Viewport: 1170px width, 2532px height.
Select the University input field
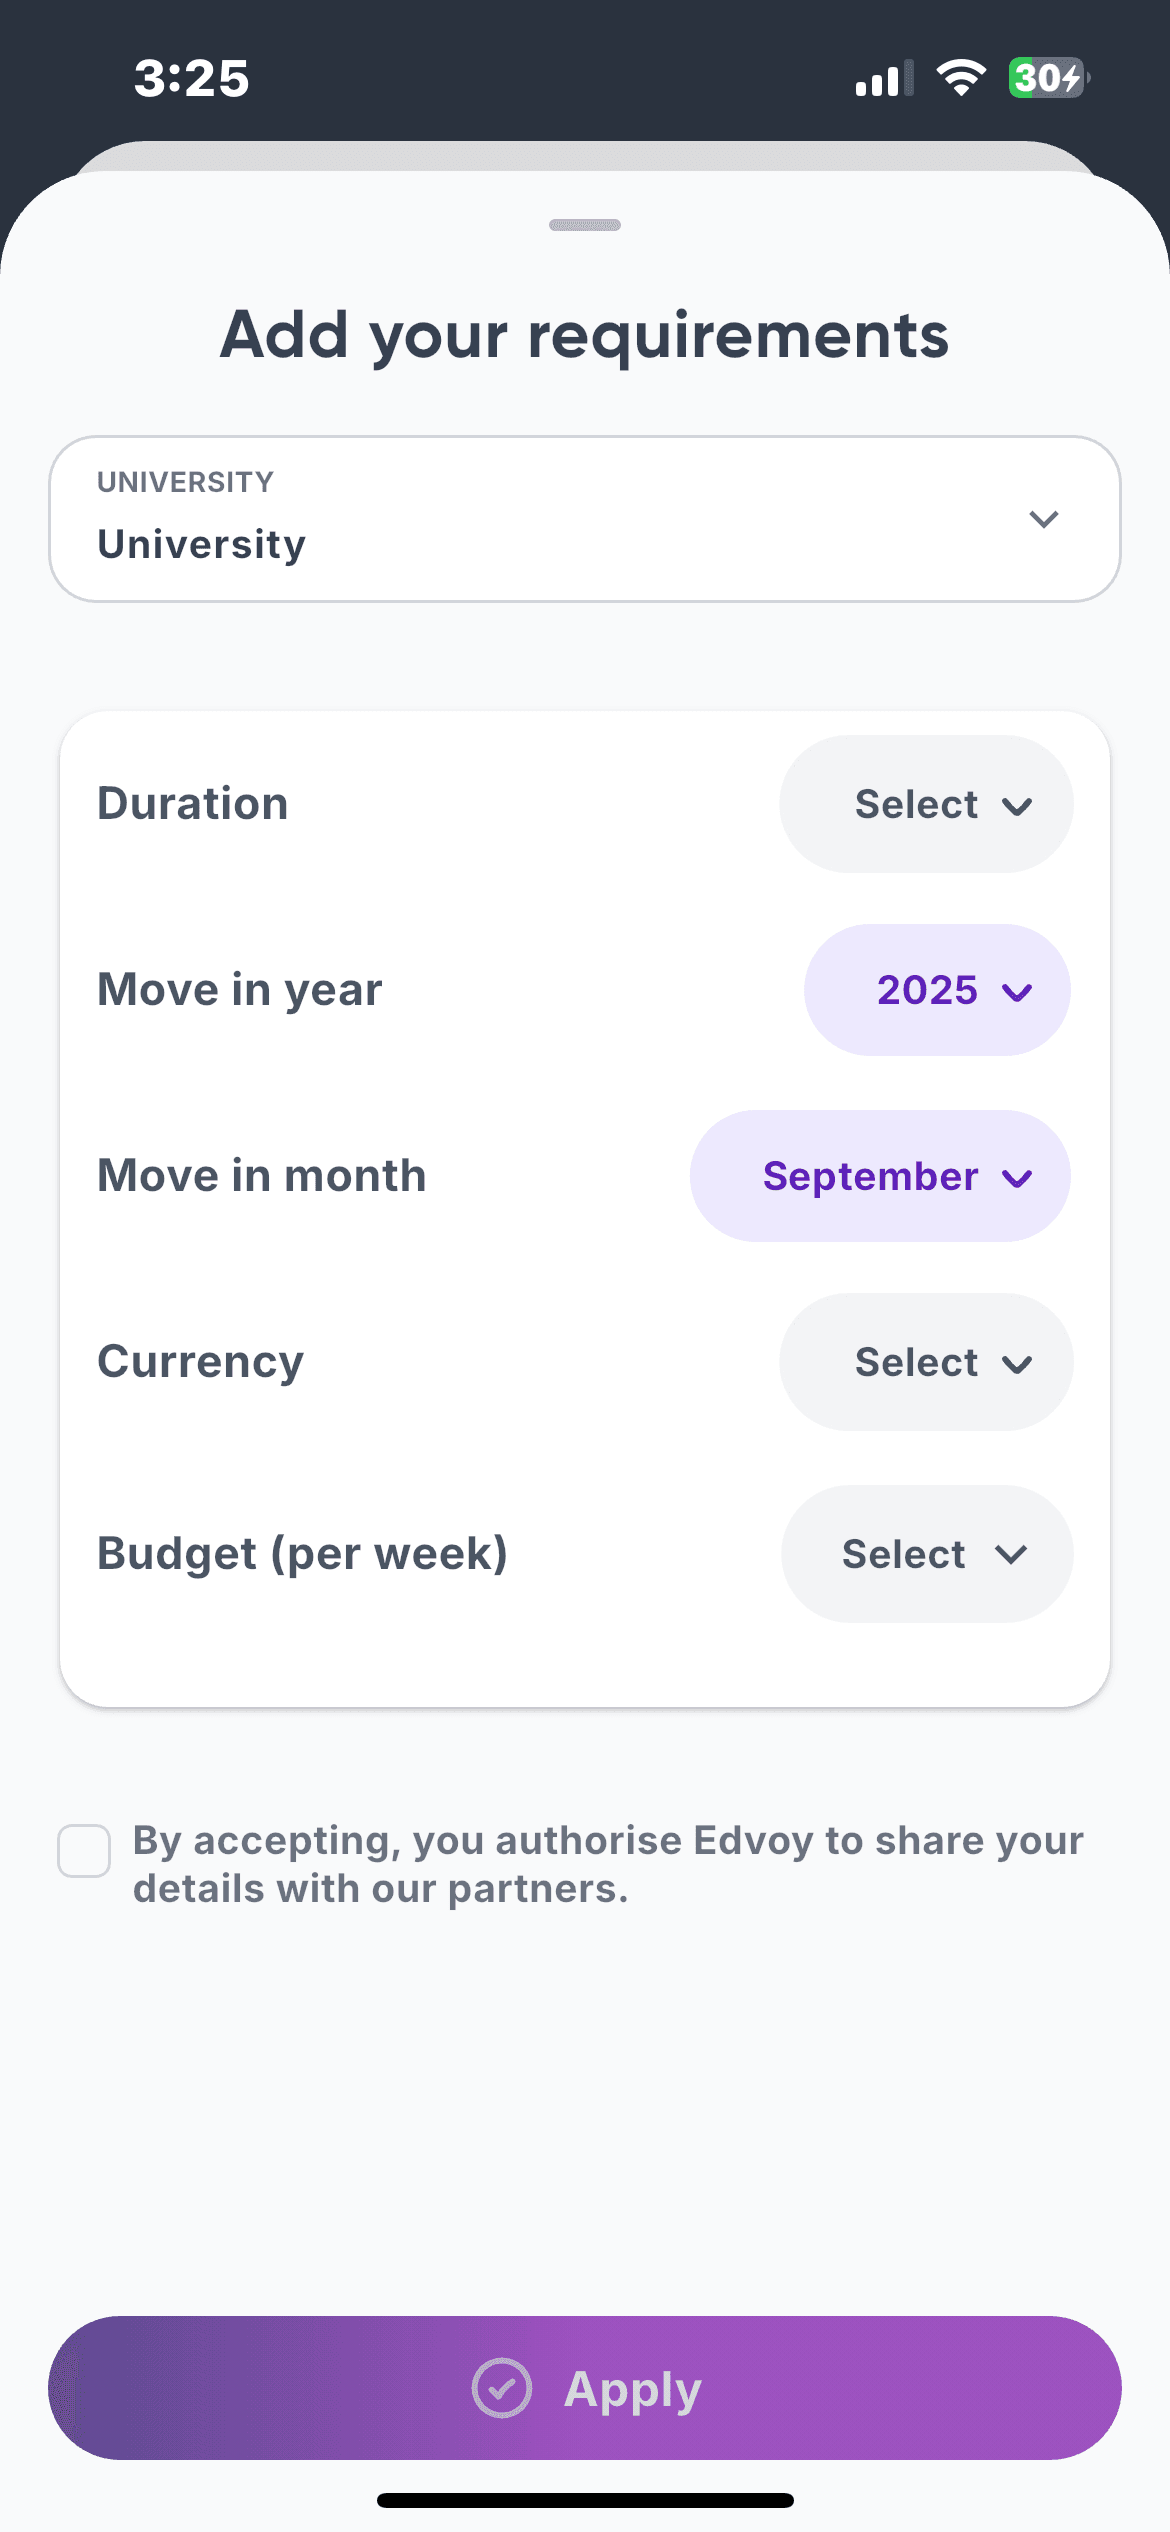coord(540,519)
